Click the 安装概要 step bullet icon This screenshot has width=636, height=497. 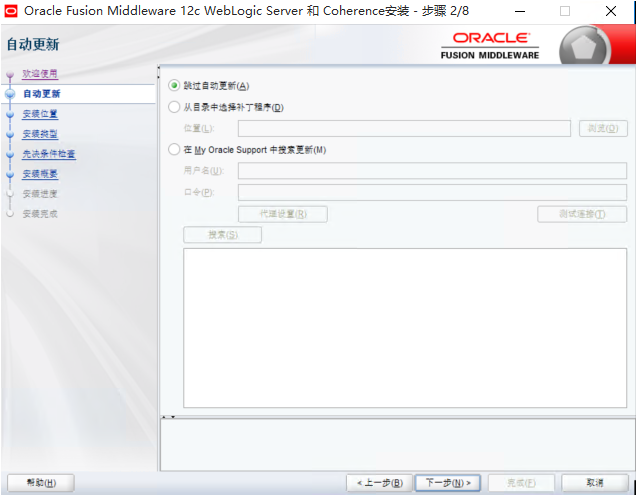coord(10,174)
